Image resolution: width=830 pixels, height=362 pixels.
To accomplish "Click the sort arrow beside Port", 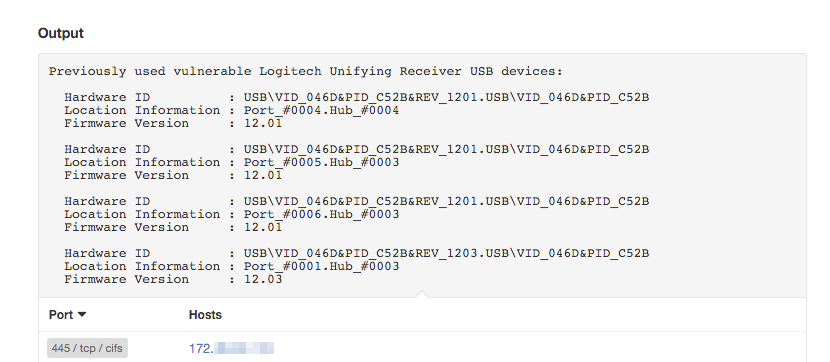I will click(82, 314).
